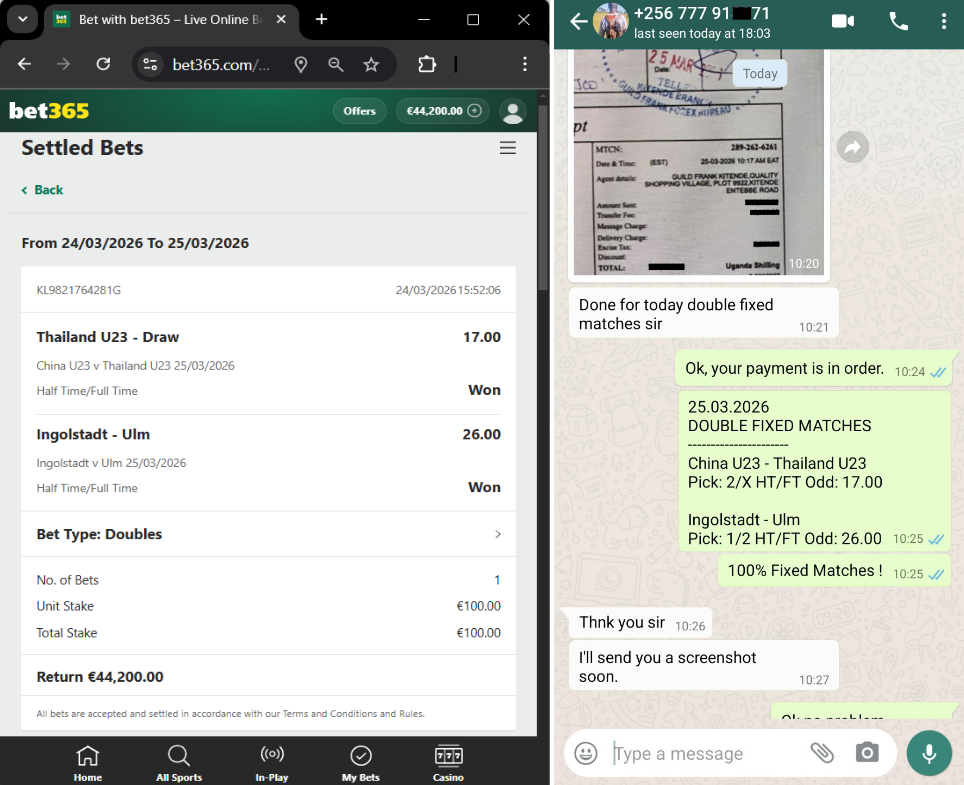This screenshot has height=785, width=964.
Task: Click the Offers button
Action: 359,111
